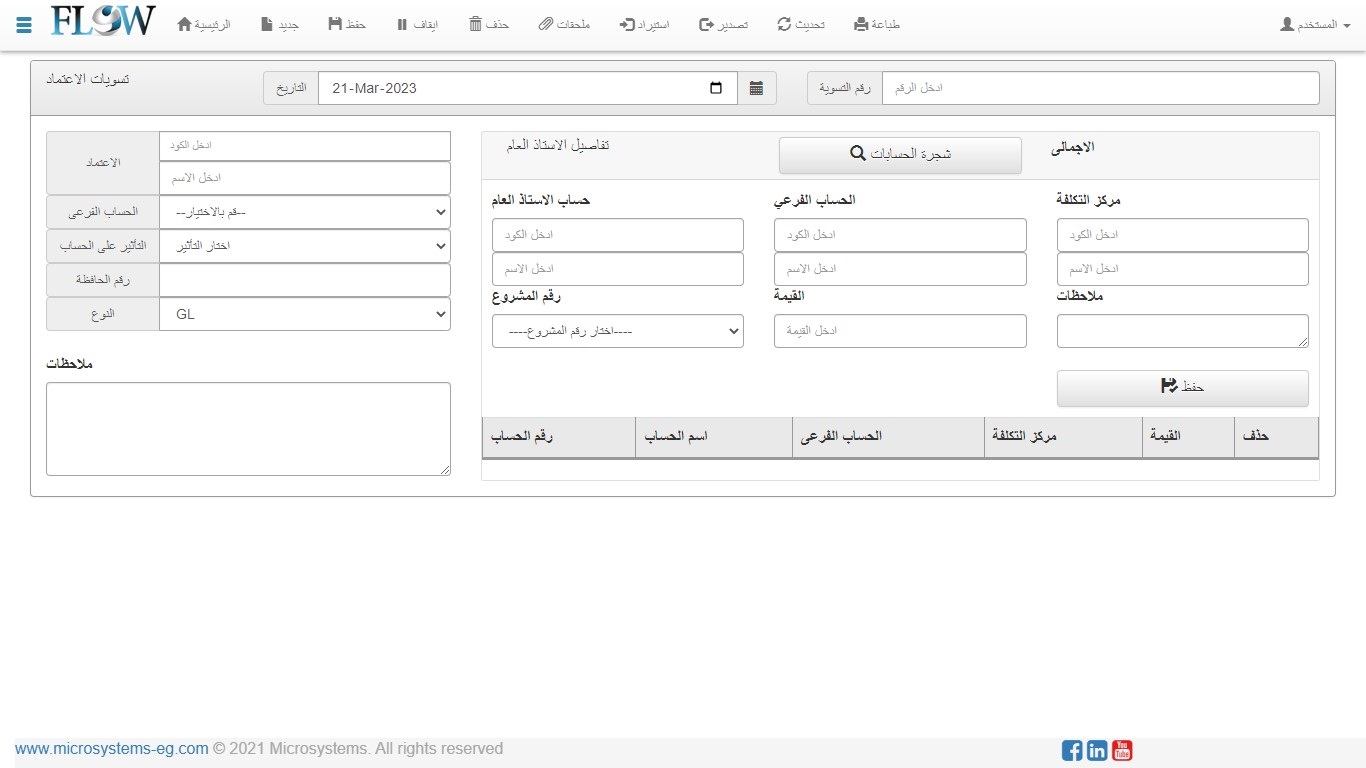Visit the www.microsystems-eg.com link
Viewport: 1366px width, 768px height.
coord(111,748)
